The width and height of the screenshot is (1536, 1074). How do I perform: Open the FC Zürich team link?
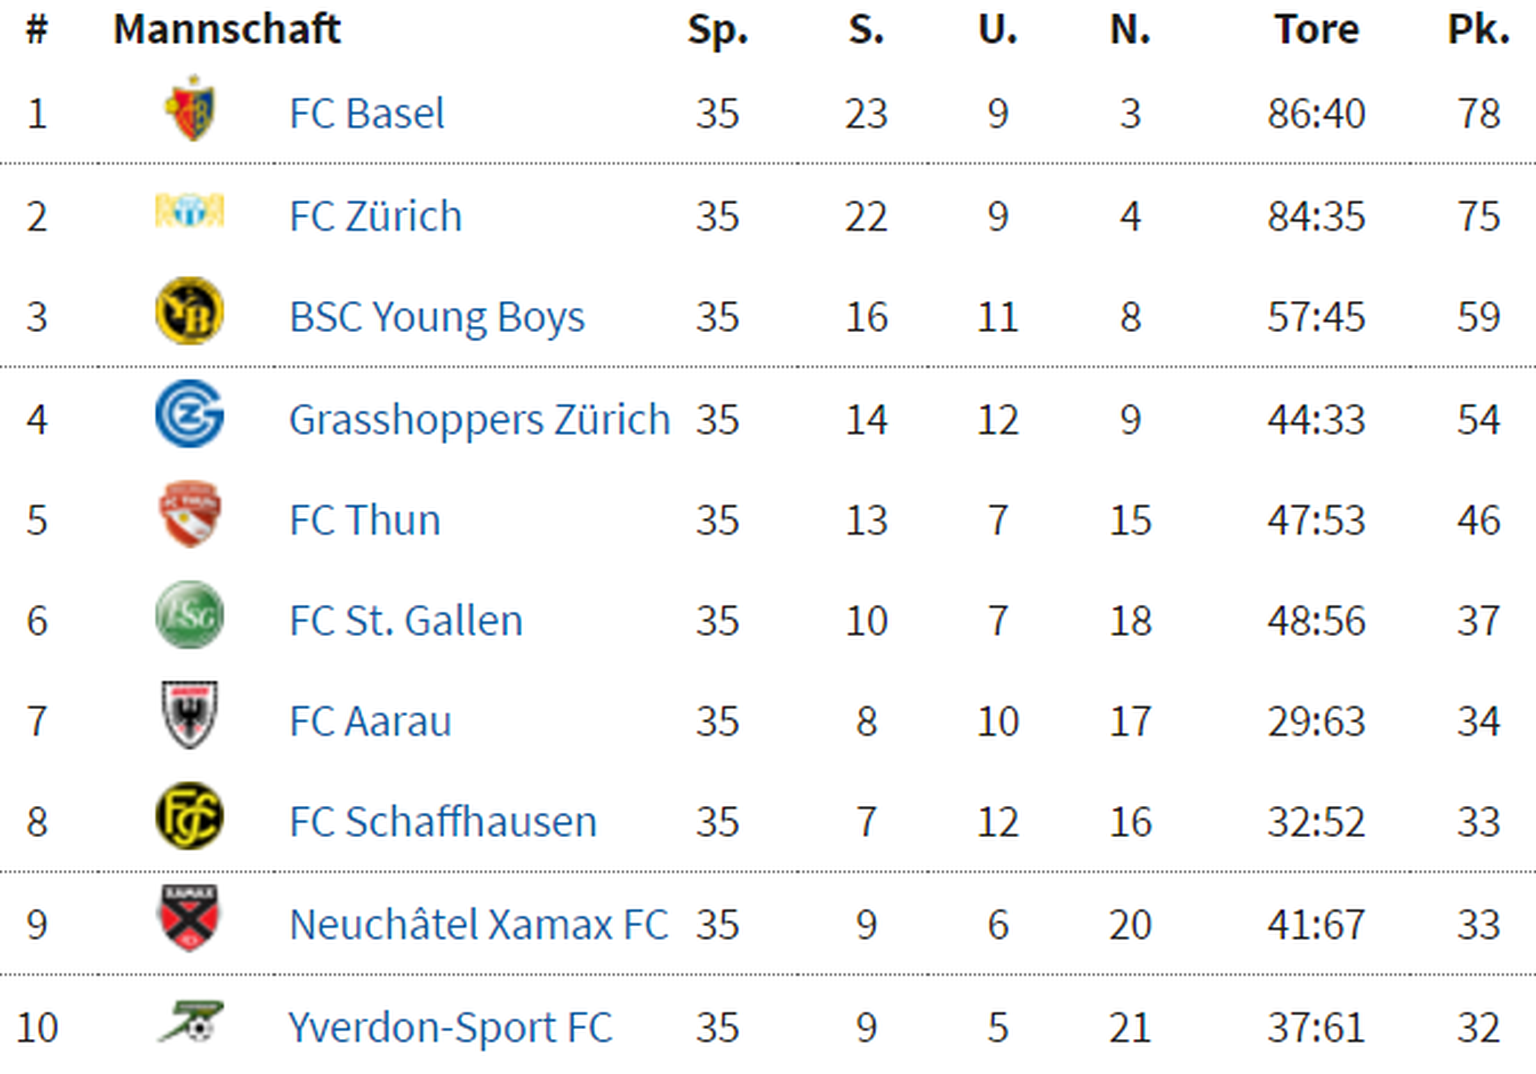375,217
